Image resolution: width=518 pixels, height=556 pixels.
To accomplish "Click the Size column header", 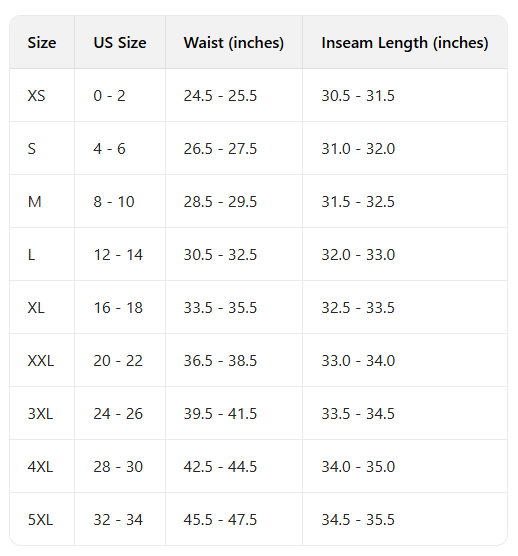I will (x=42, y=43).
